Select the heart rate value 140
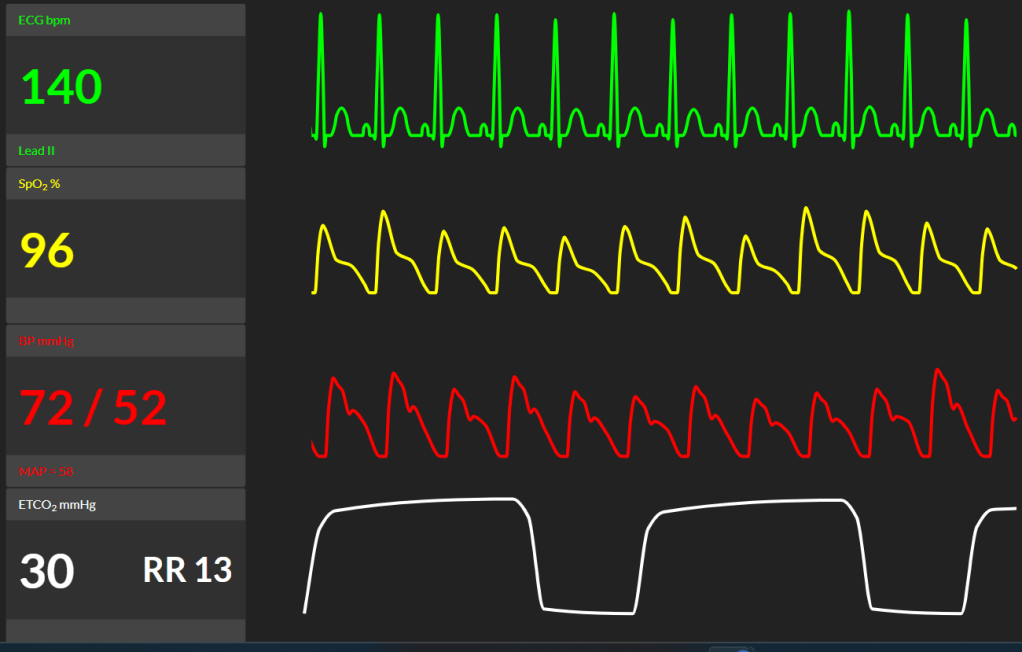This screenshot has width=1022, height=652. point(62,88)
